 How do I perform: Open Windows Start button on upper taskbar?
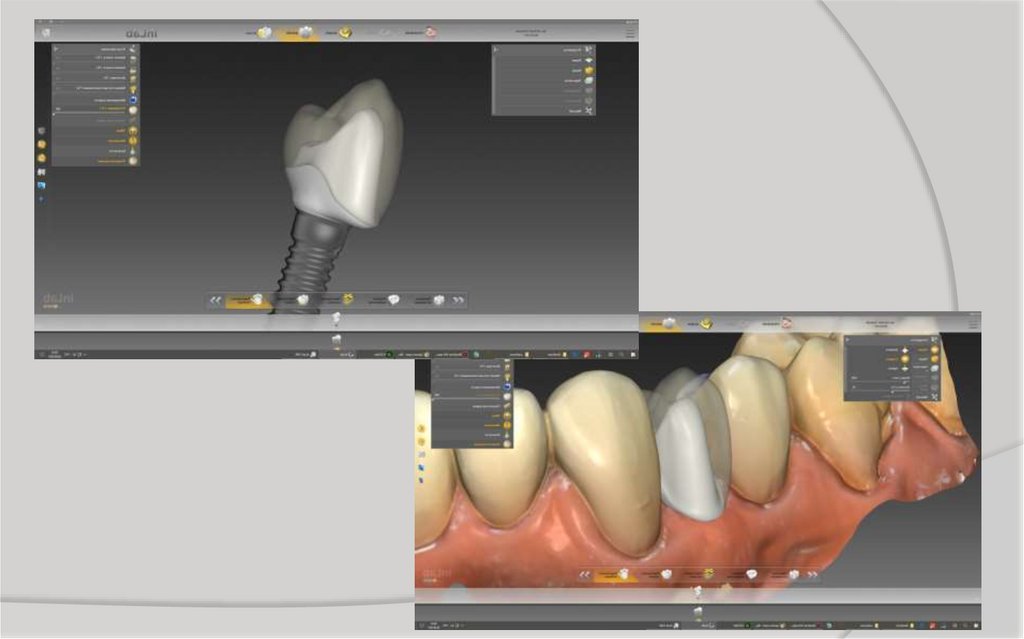coord(632,354)
